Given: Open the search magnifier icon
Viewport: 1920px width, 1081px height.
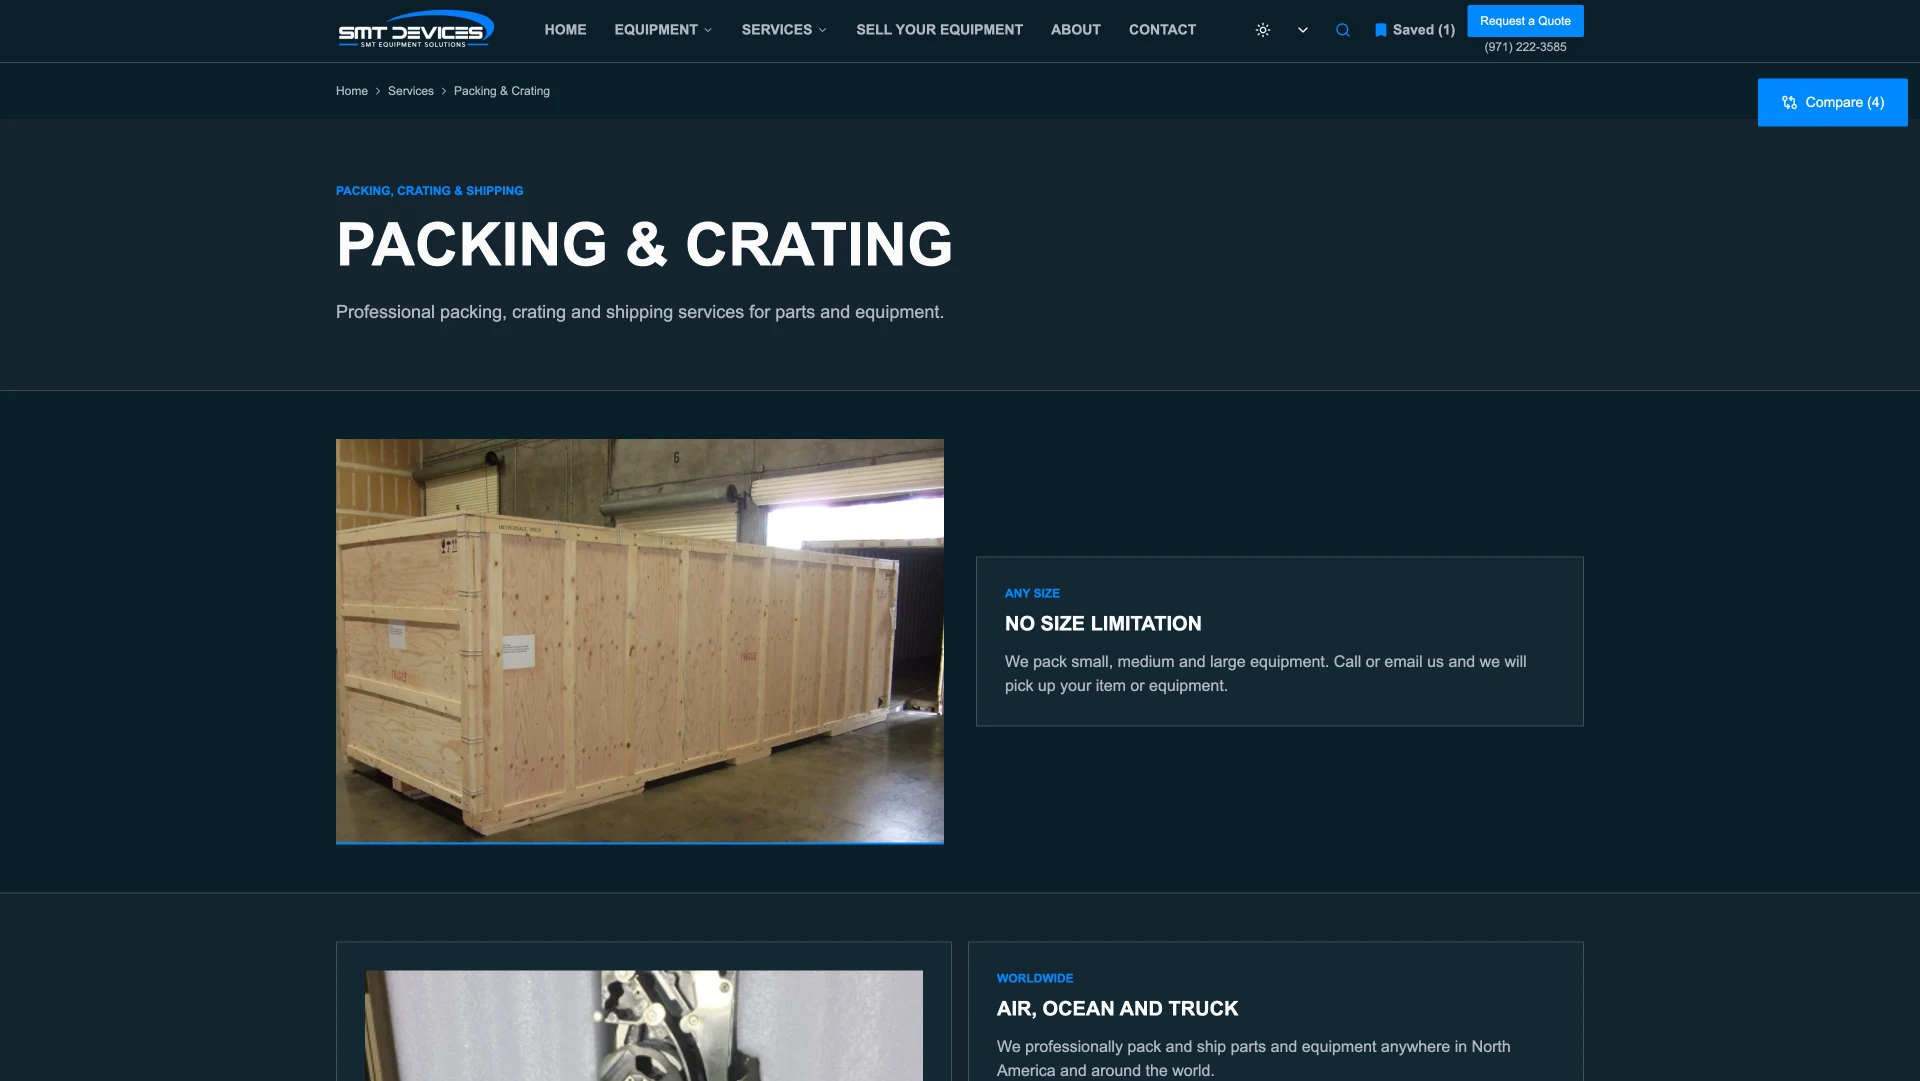Looking at the screenshot, I should (x=1343, y=30).
